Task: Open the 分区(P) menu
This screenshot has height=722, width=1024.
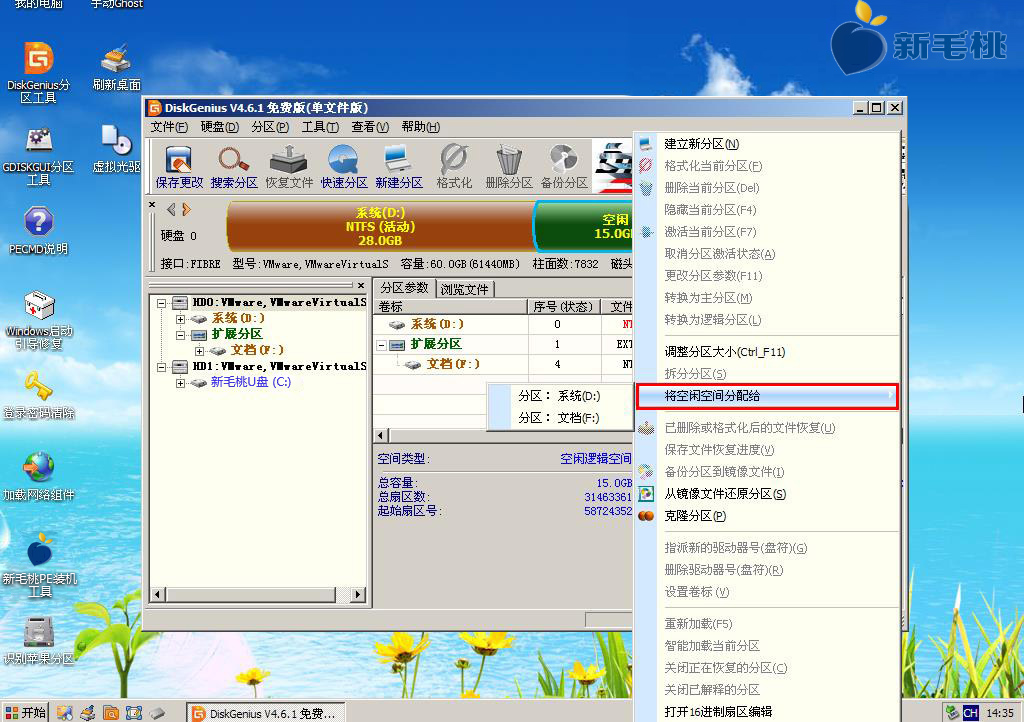Action: (x=270, y=127)
